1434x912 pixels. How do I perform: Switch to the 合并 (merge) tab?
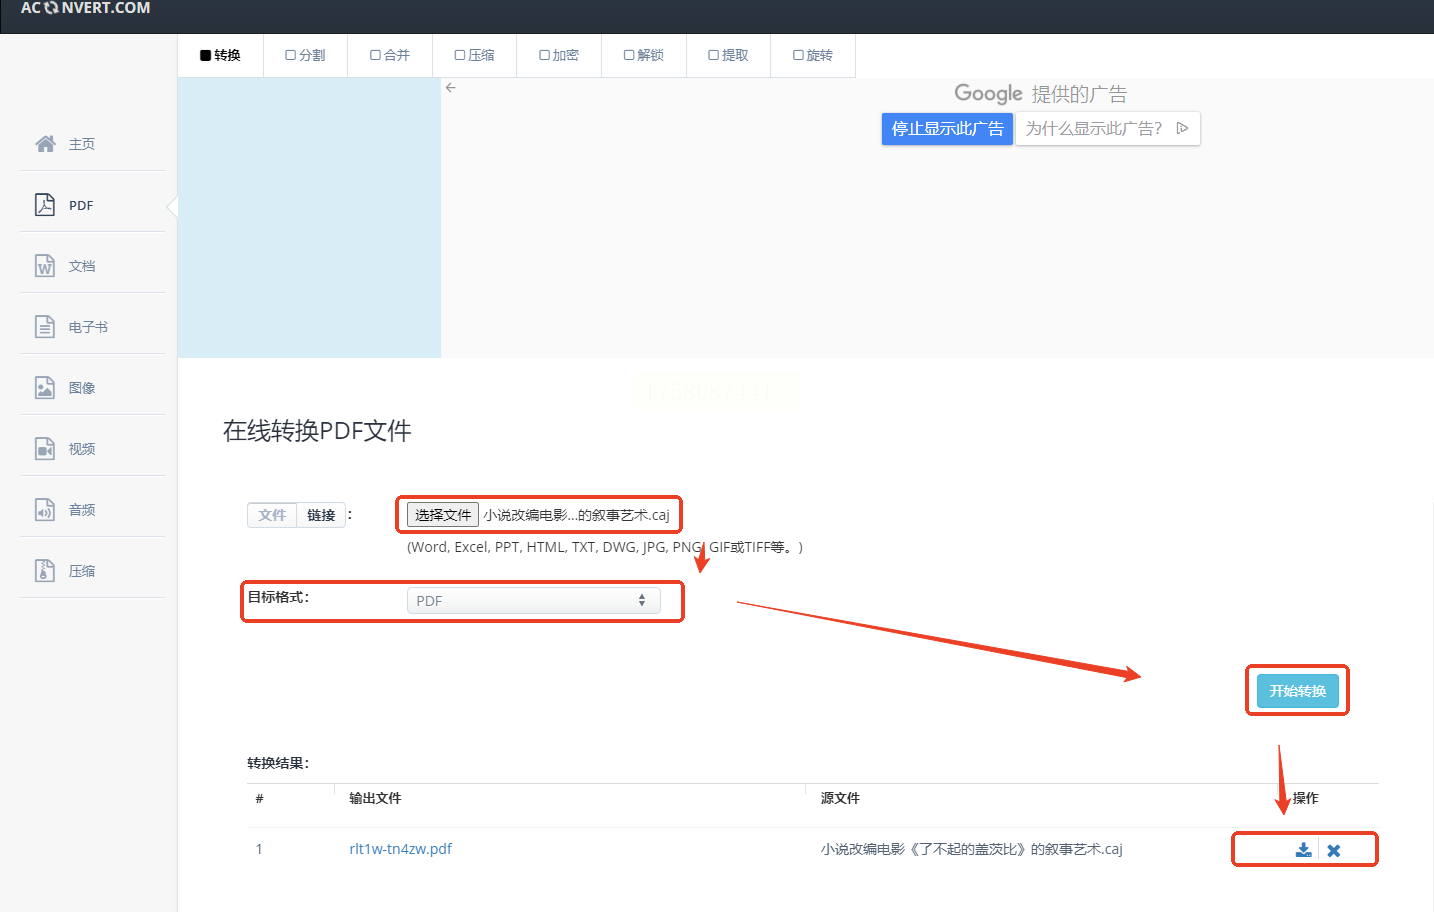coord(390,55)
